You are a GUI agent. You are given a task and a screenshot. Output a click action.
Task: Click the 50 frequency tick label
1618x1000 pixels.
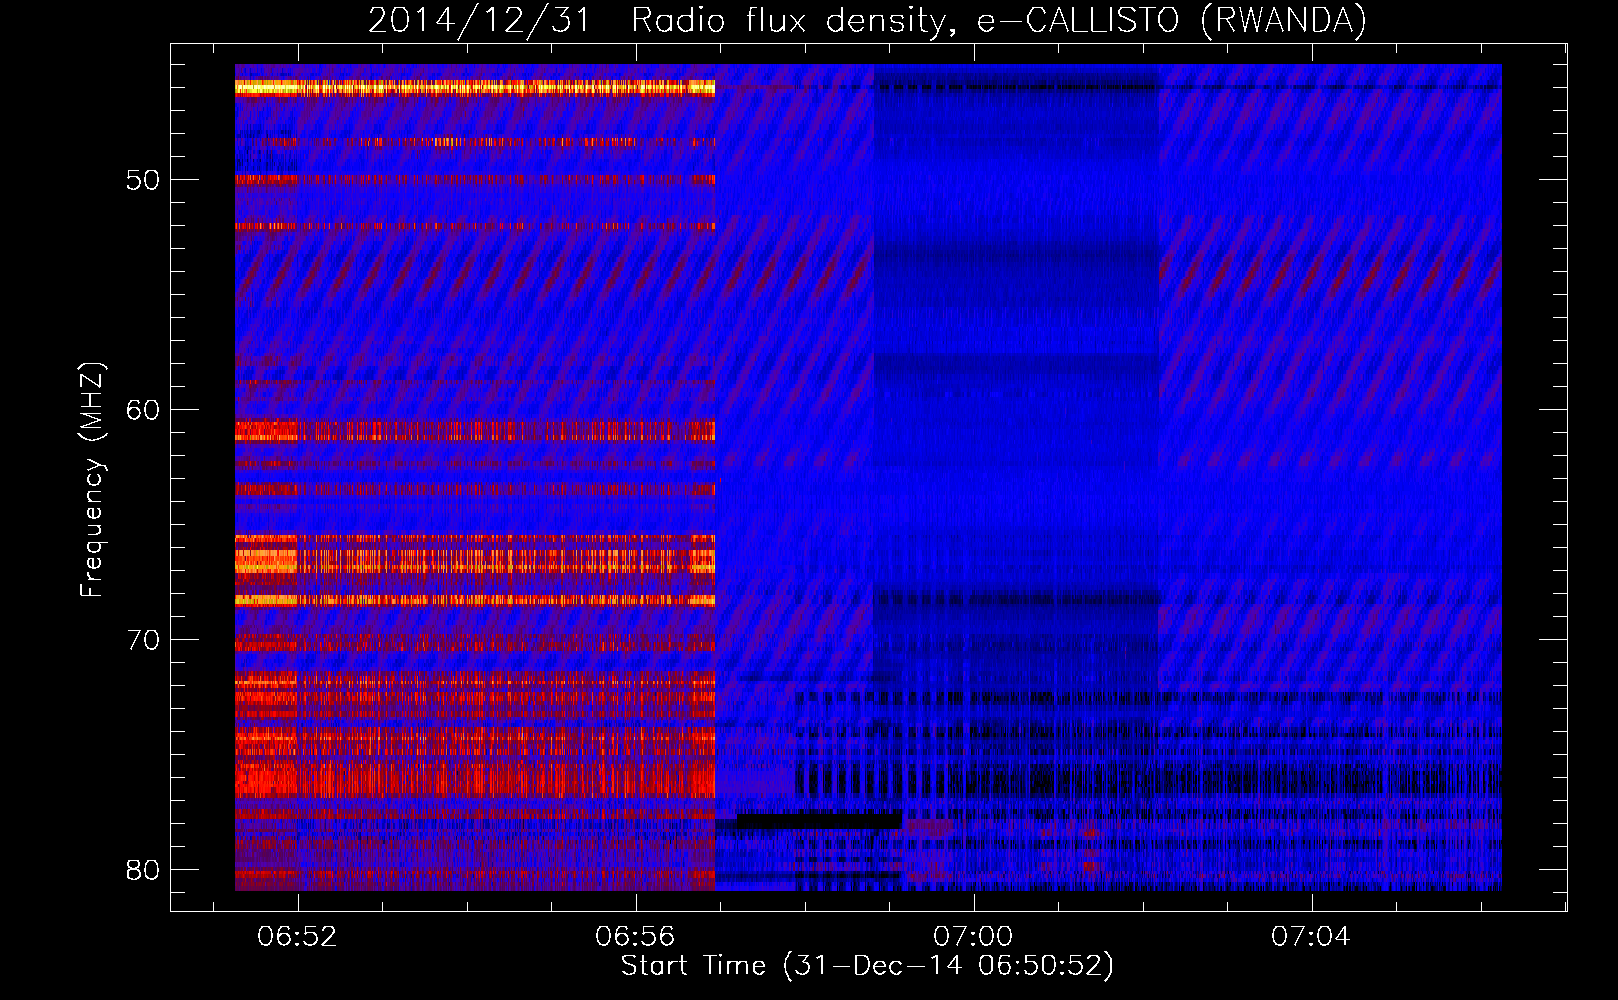click(x=143, y=181)
